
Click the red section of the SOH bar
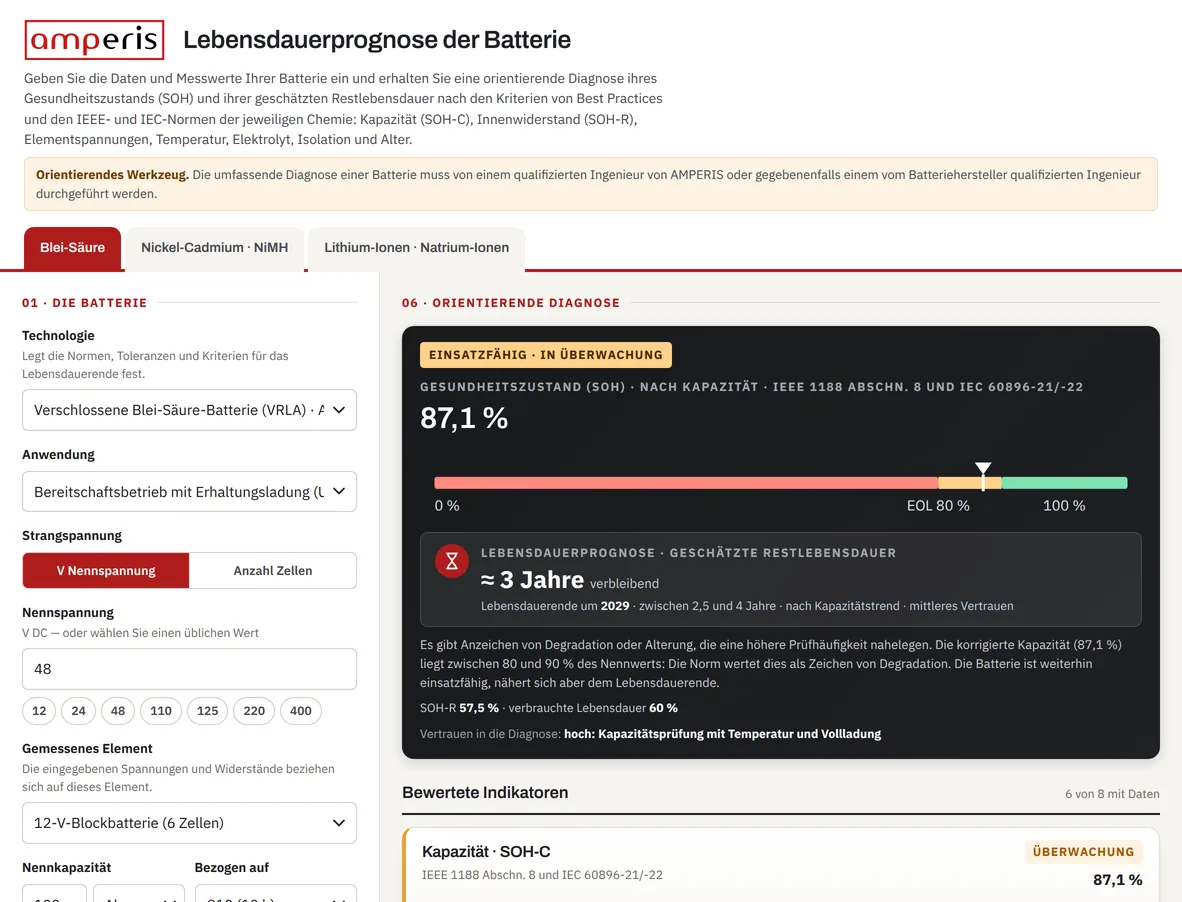pos(686,483)
